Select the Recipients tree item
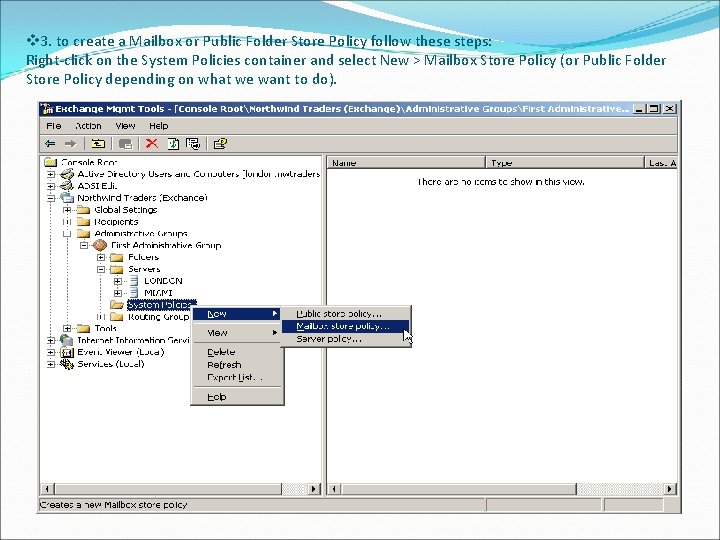The image size is (720, 540). tap(116, 222)
